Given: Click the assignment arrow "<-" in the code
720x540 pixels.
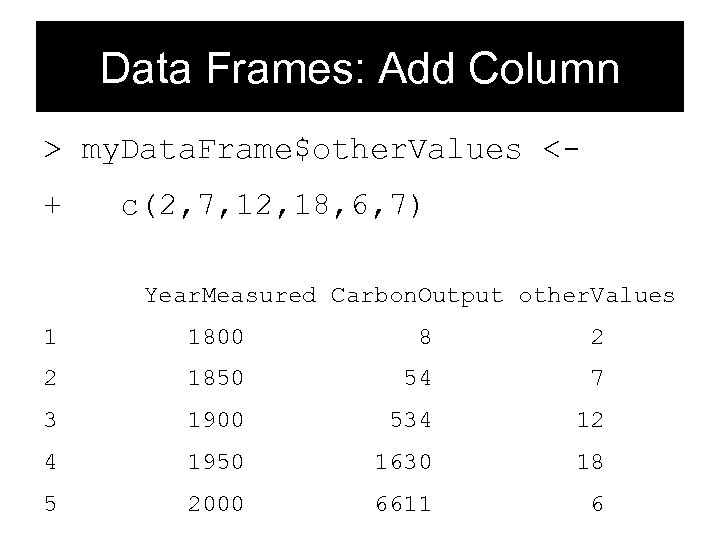Looking at the screenshot, I should pos(562,150).
